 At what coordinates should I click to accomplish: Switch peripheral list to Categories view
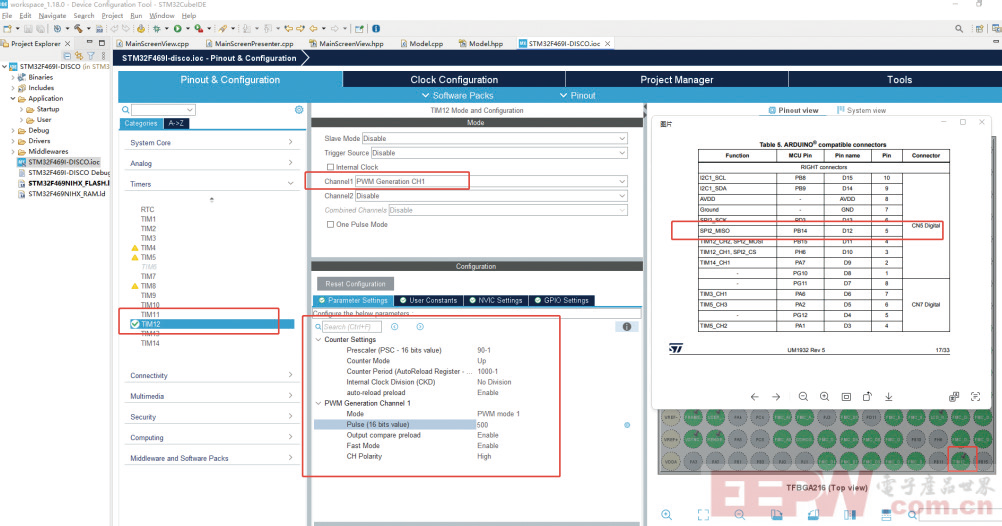click(x=141, y=123)
